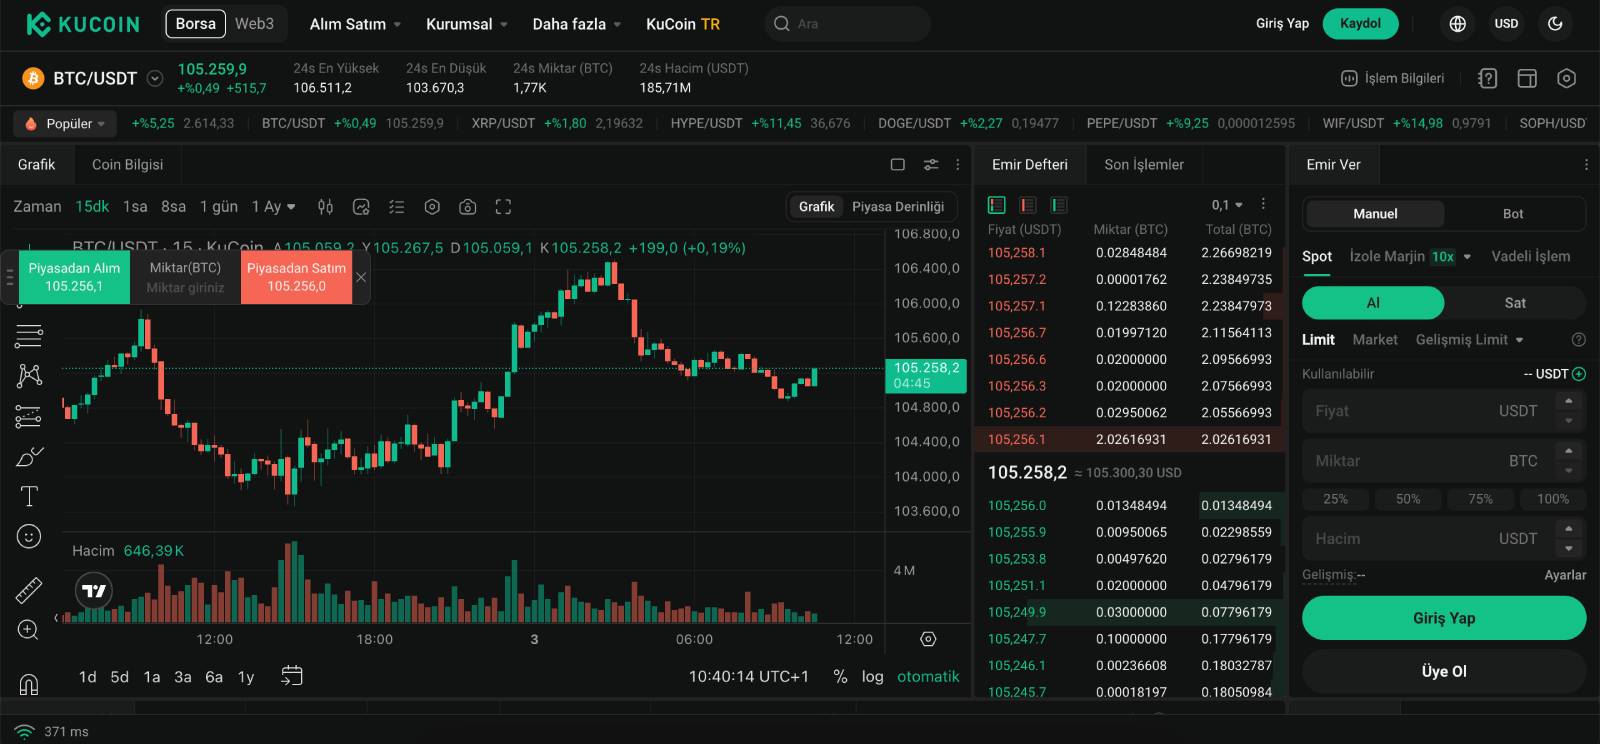Select the Market order tab

coord(1375,340)
